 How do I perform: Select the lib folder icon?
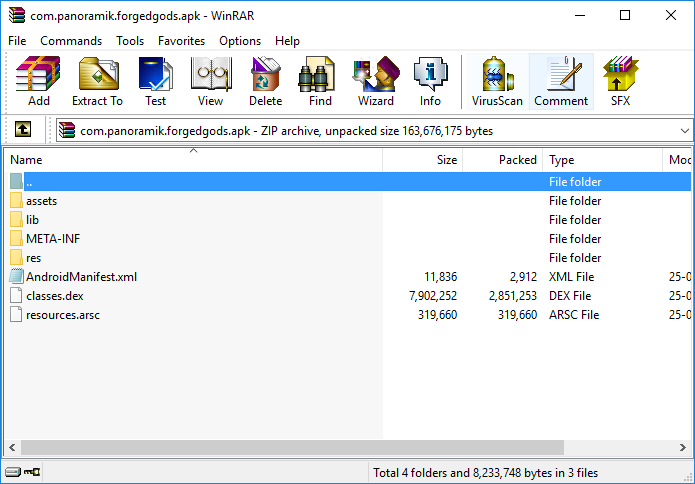click(x=16, y=219)
